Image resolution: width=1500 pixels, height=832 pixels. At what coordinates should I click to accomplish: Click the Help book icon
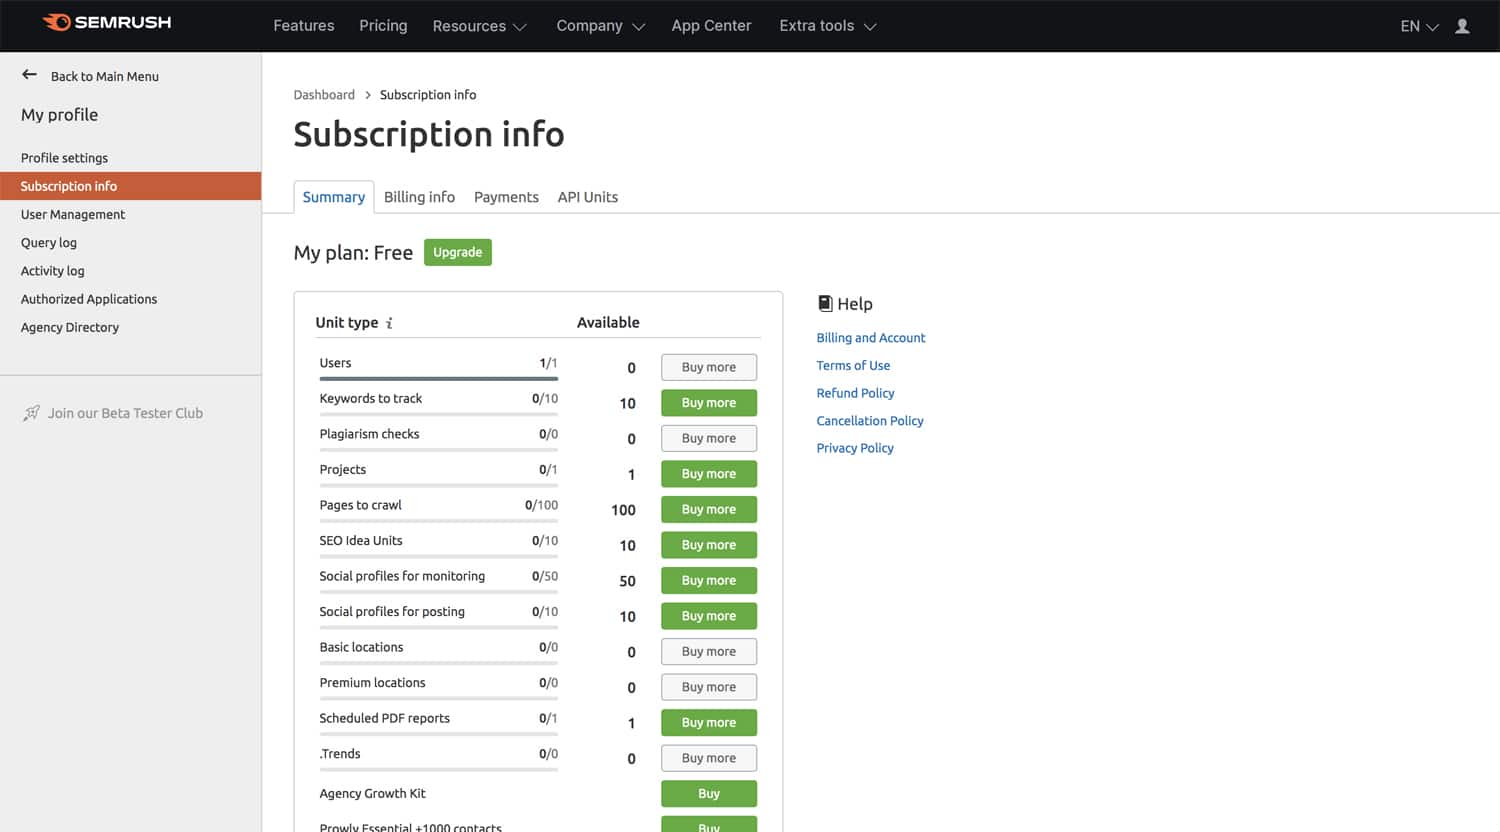point(825,303)
